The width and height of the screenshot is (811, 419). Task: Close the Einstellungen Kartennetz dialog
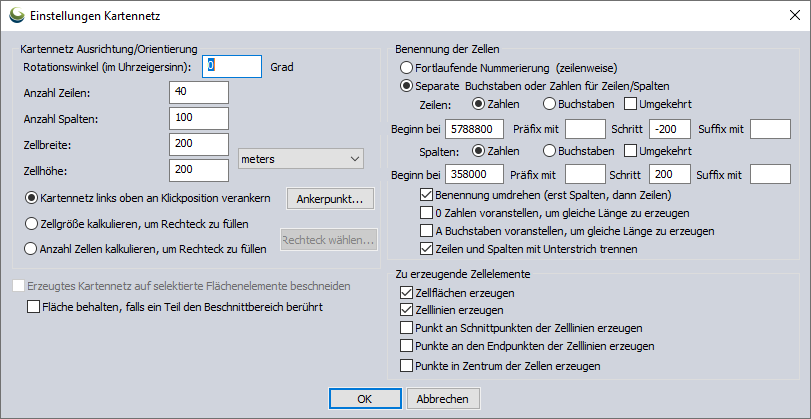[x=795, y=15]
